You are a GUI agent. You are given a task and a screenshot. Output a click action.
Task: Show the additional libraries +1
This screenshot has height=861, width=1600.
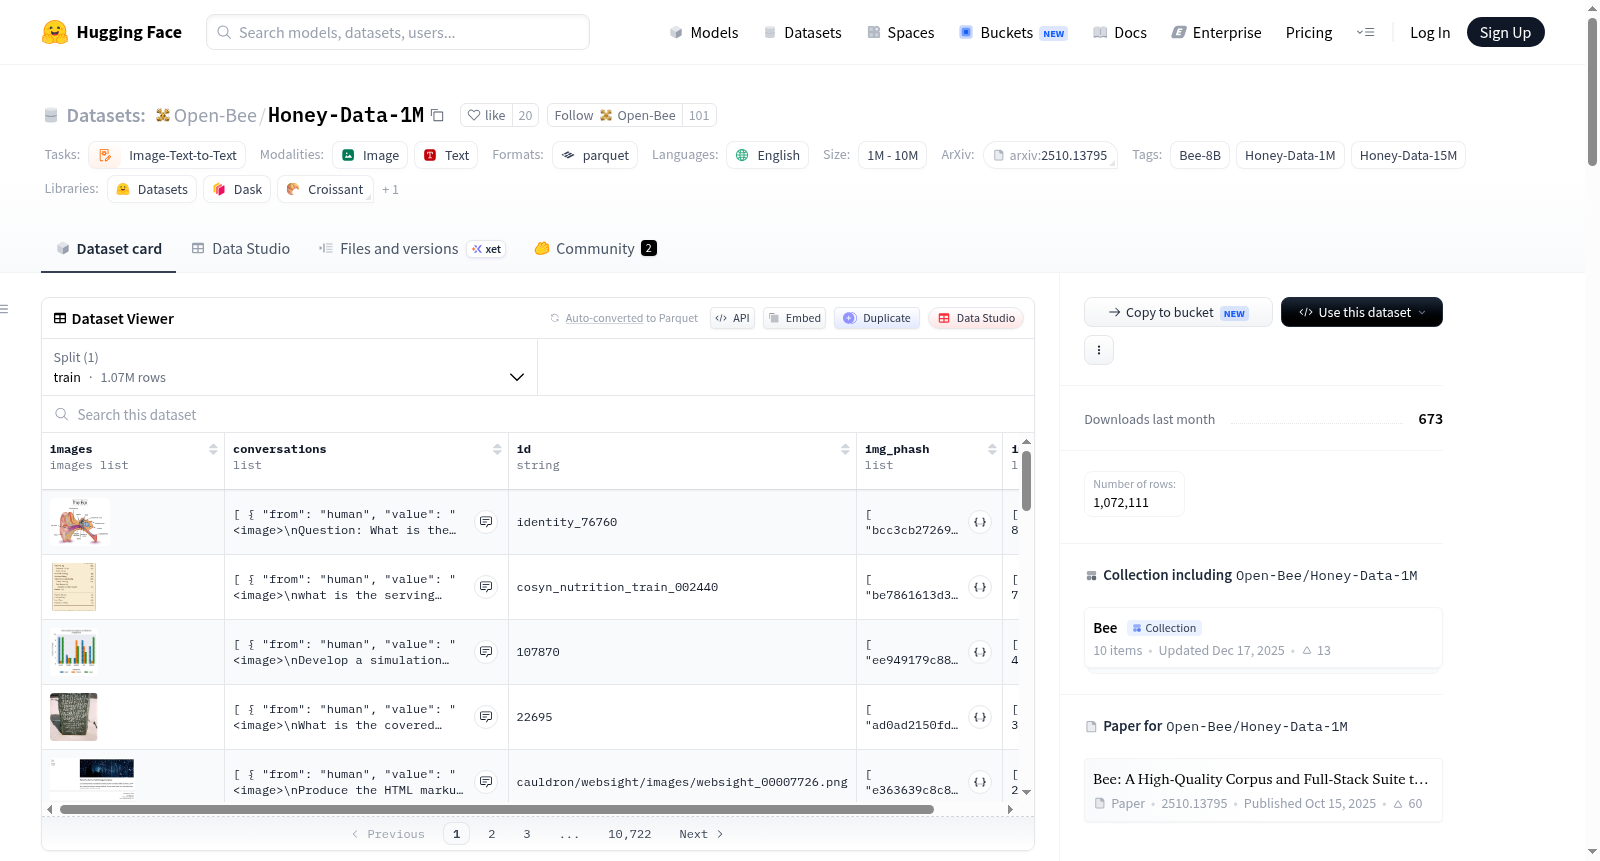pos(390,189)
